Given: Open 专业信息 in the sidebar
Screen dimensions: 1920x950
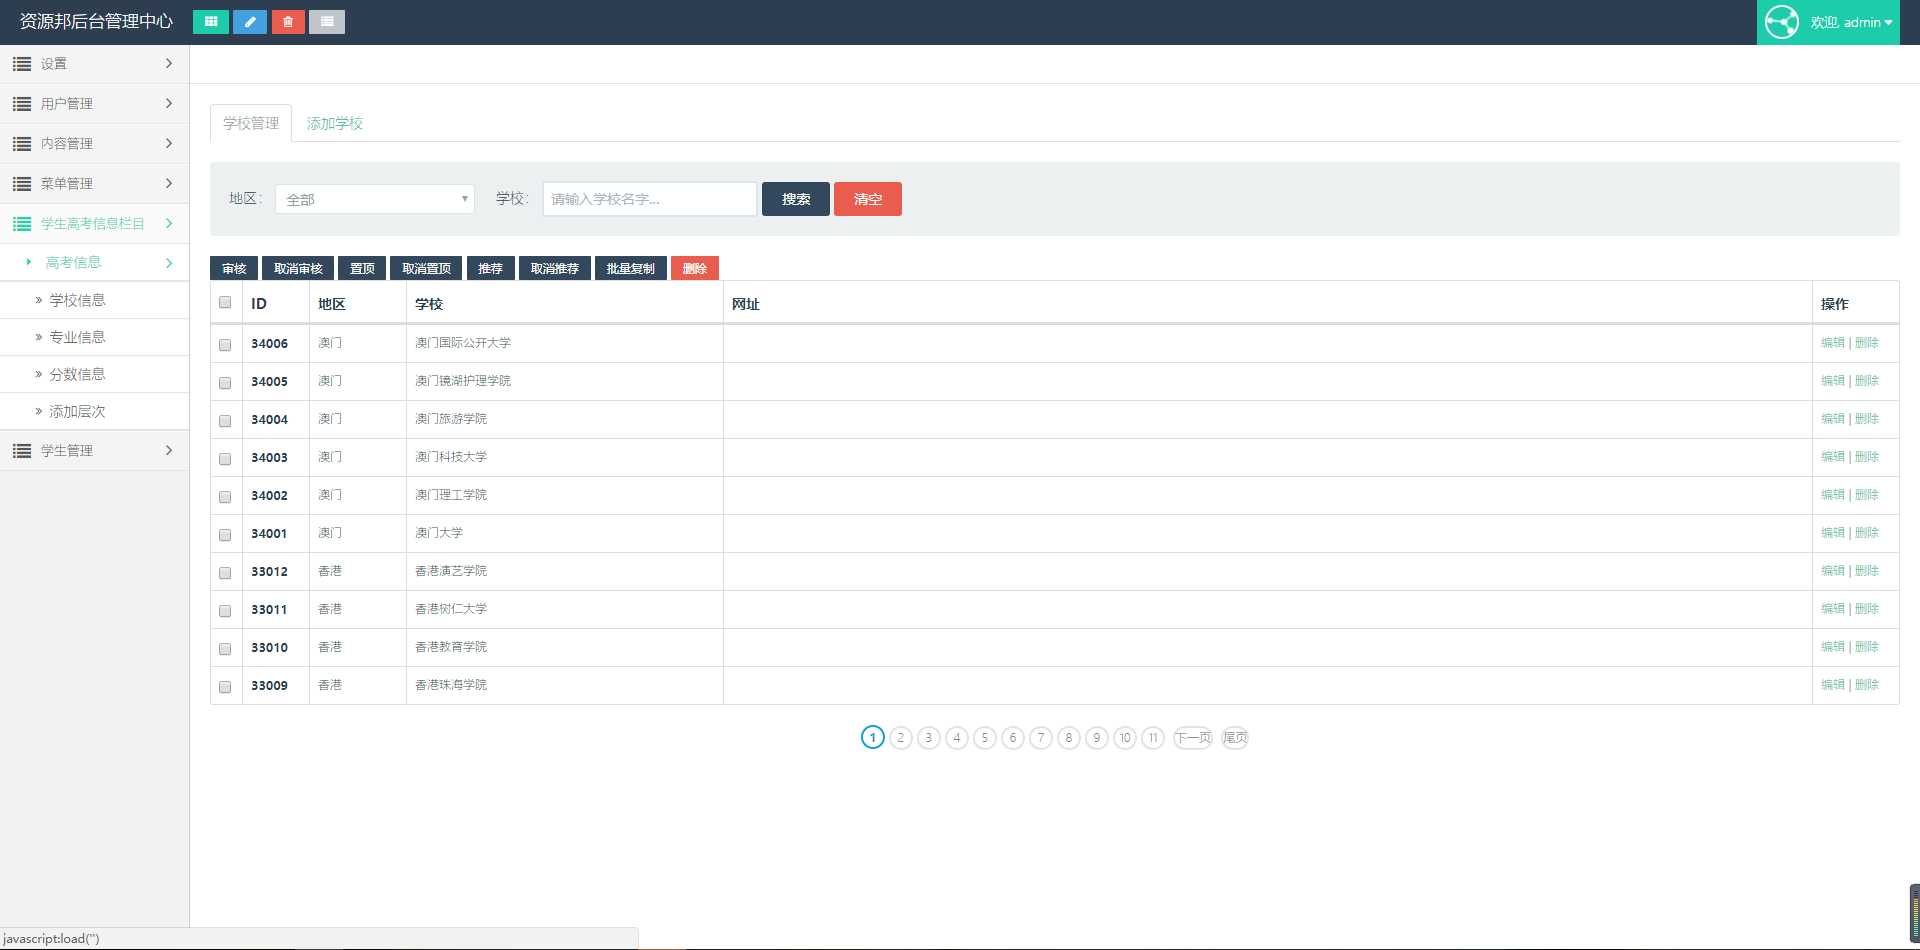Looking at the screenshot, I should point(77,337).
